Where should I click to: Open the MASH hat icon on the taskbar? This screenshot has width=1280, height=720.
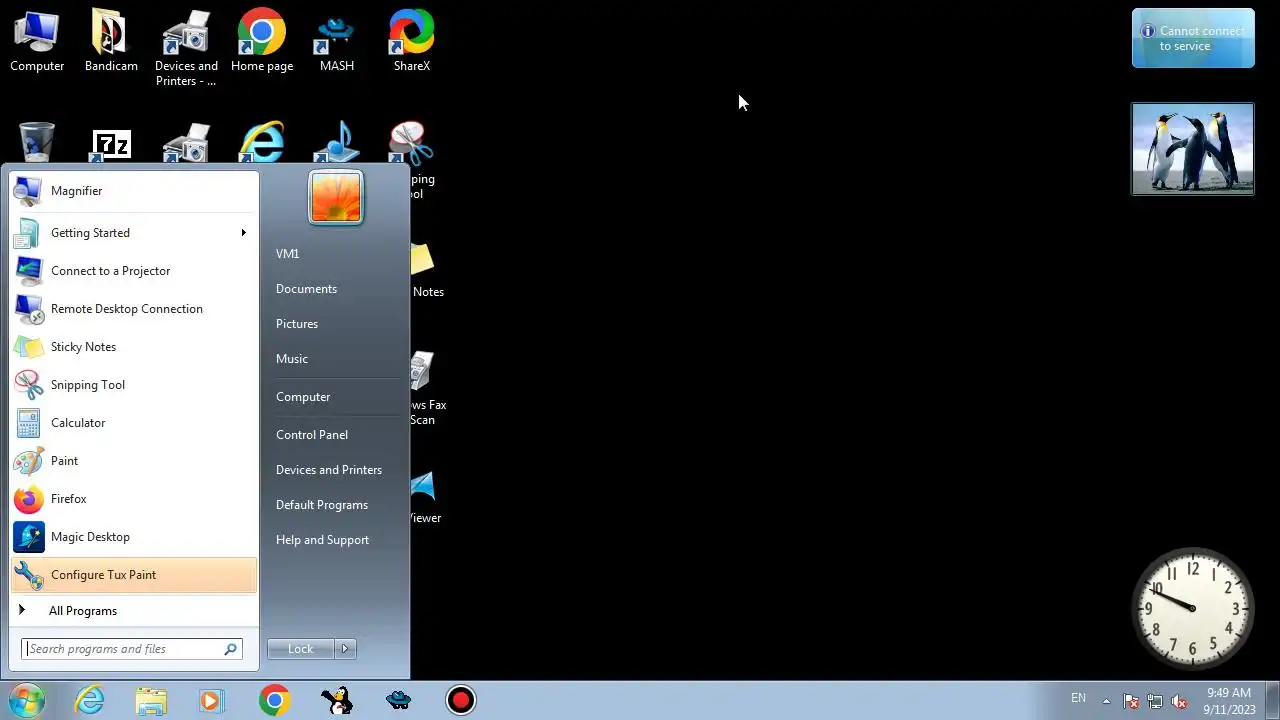[x=398, y=700]
